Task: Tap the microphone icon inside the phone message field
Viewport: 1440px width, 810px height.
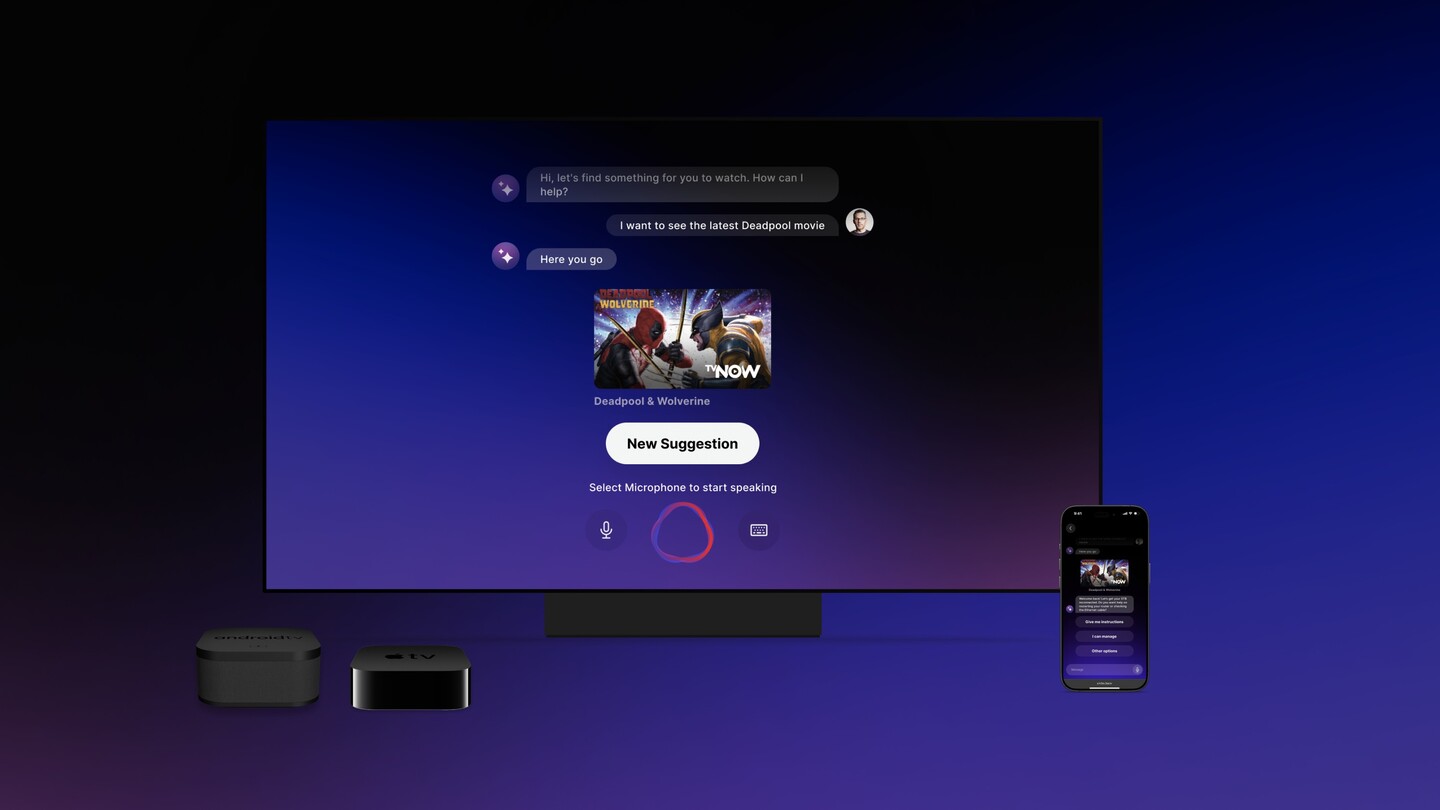Action: [x=1137, y=669]
